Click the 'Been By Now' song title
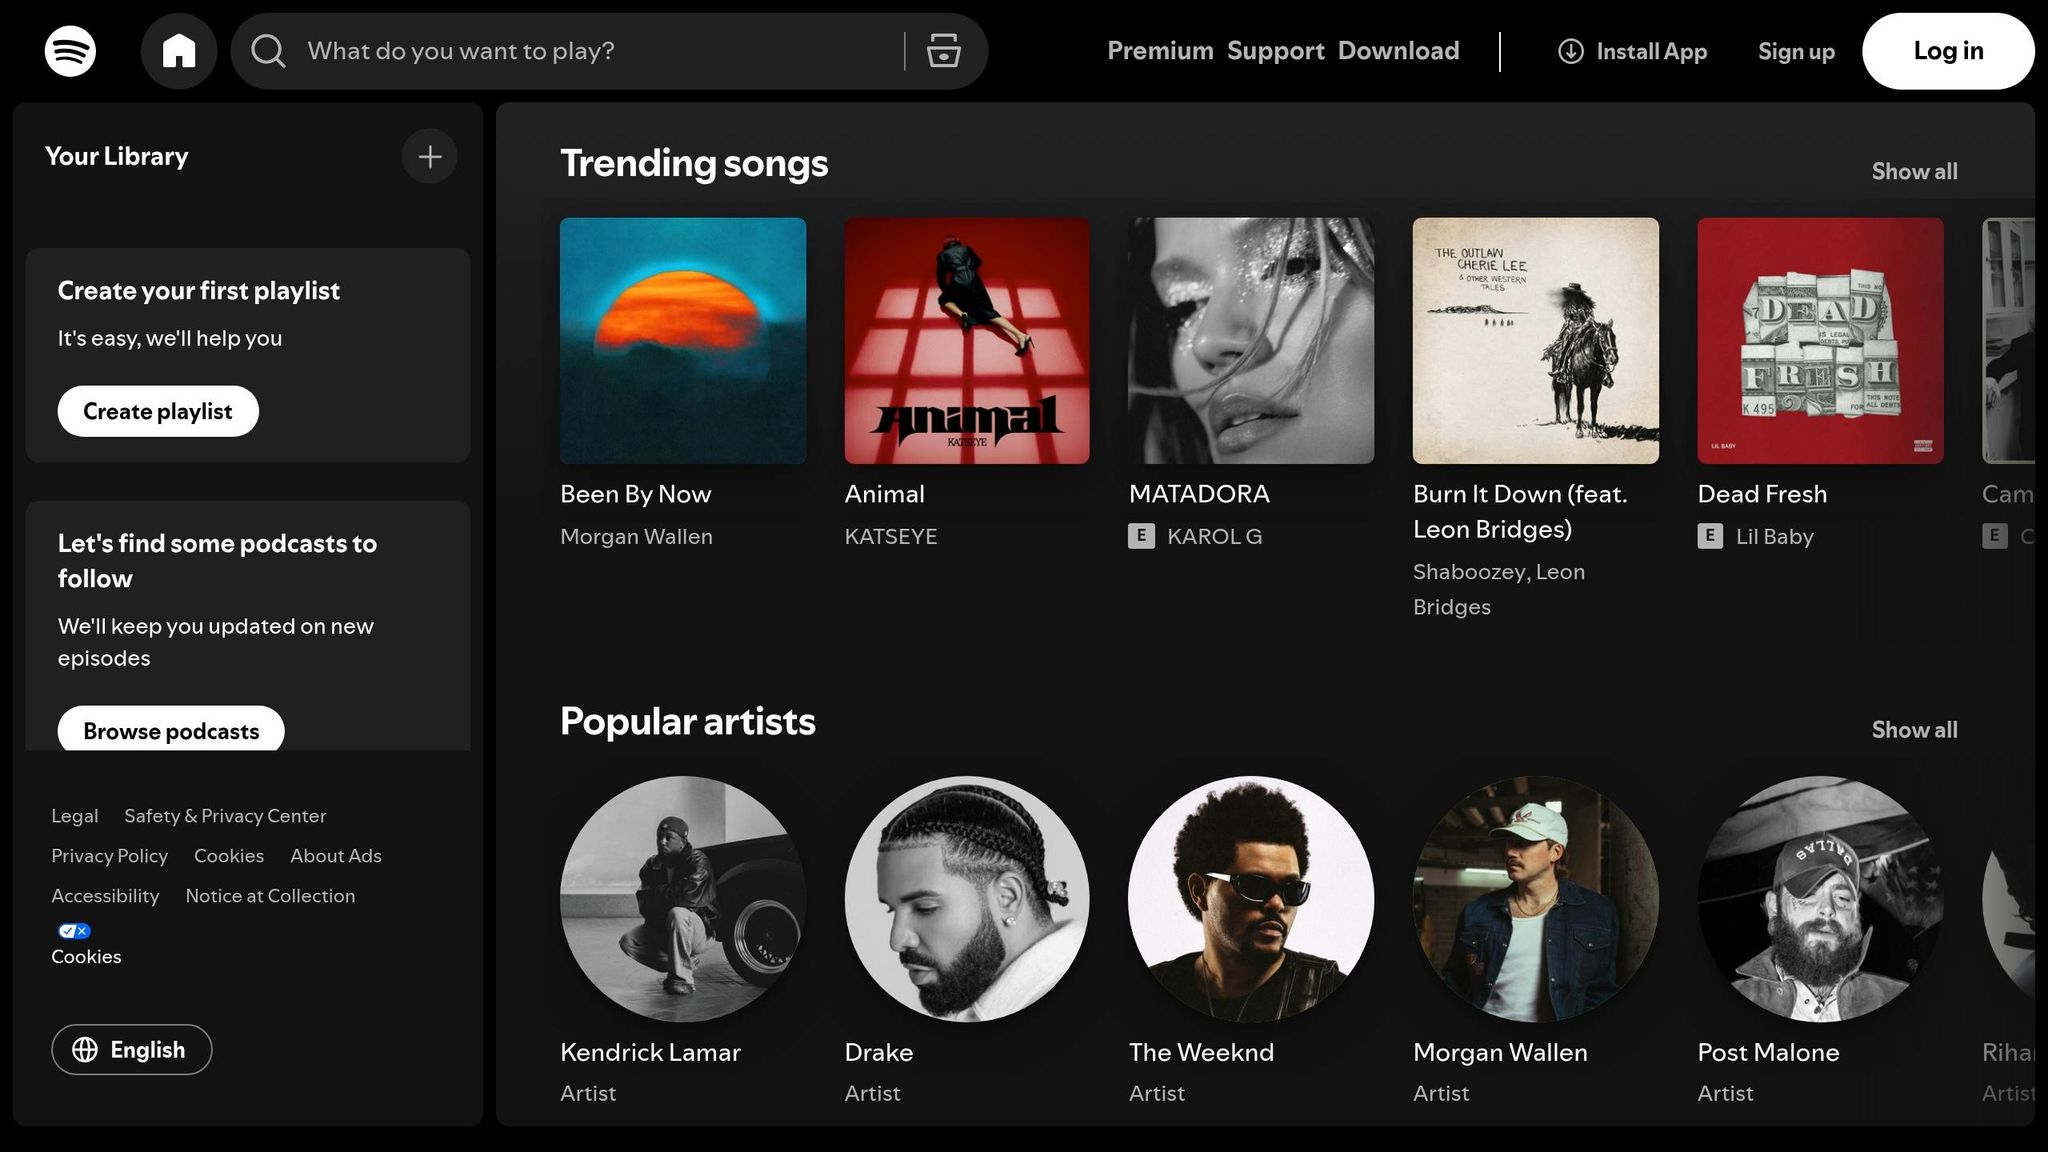The height and width of the screenshot is (1152, 2048). click(635, 494)
